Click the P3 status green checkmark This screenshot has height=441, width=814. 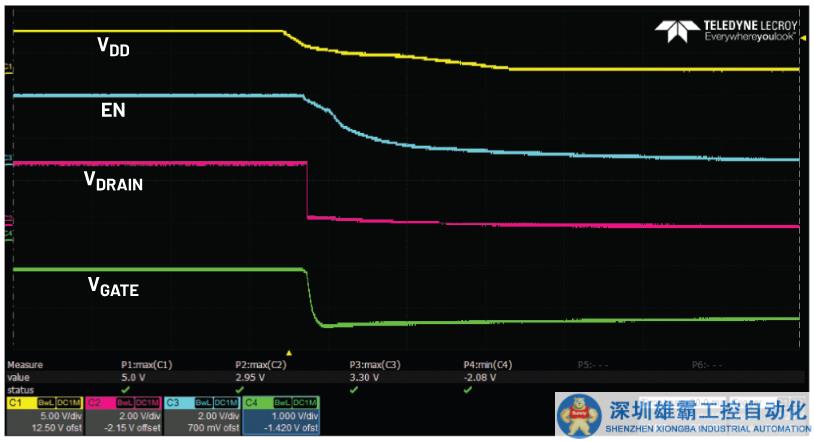point(354,390)
